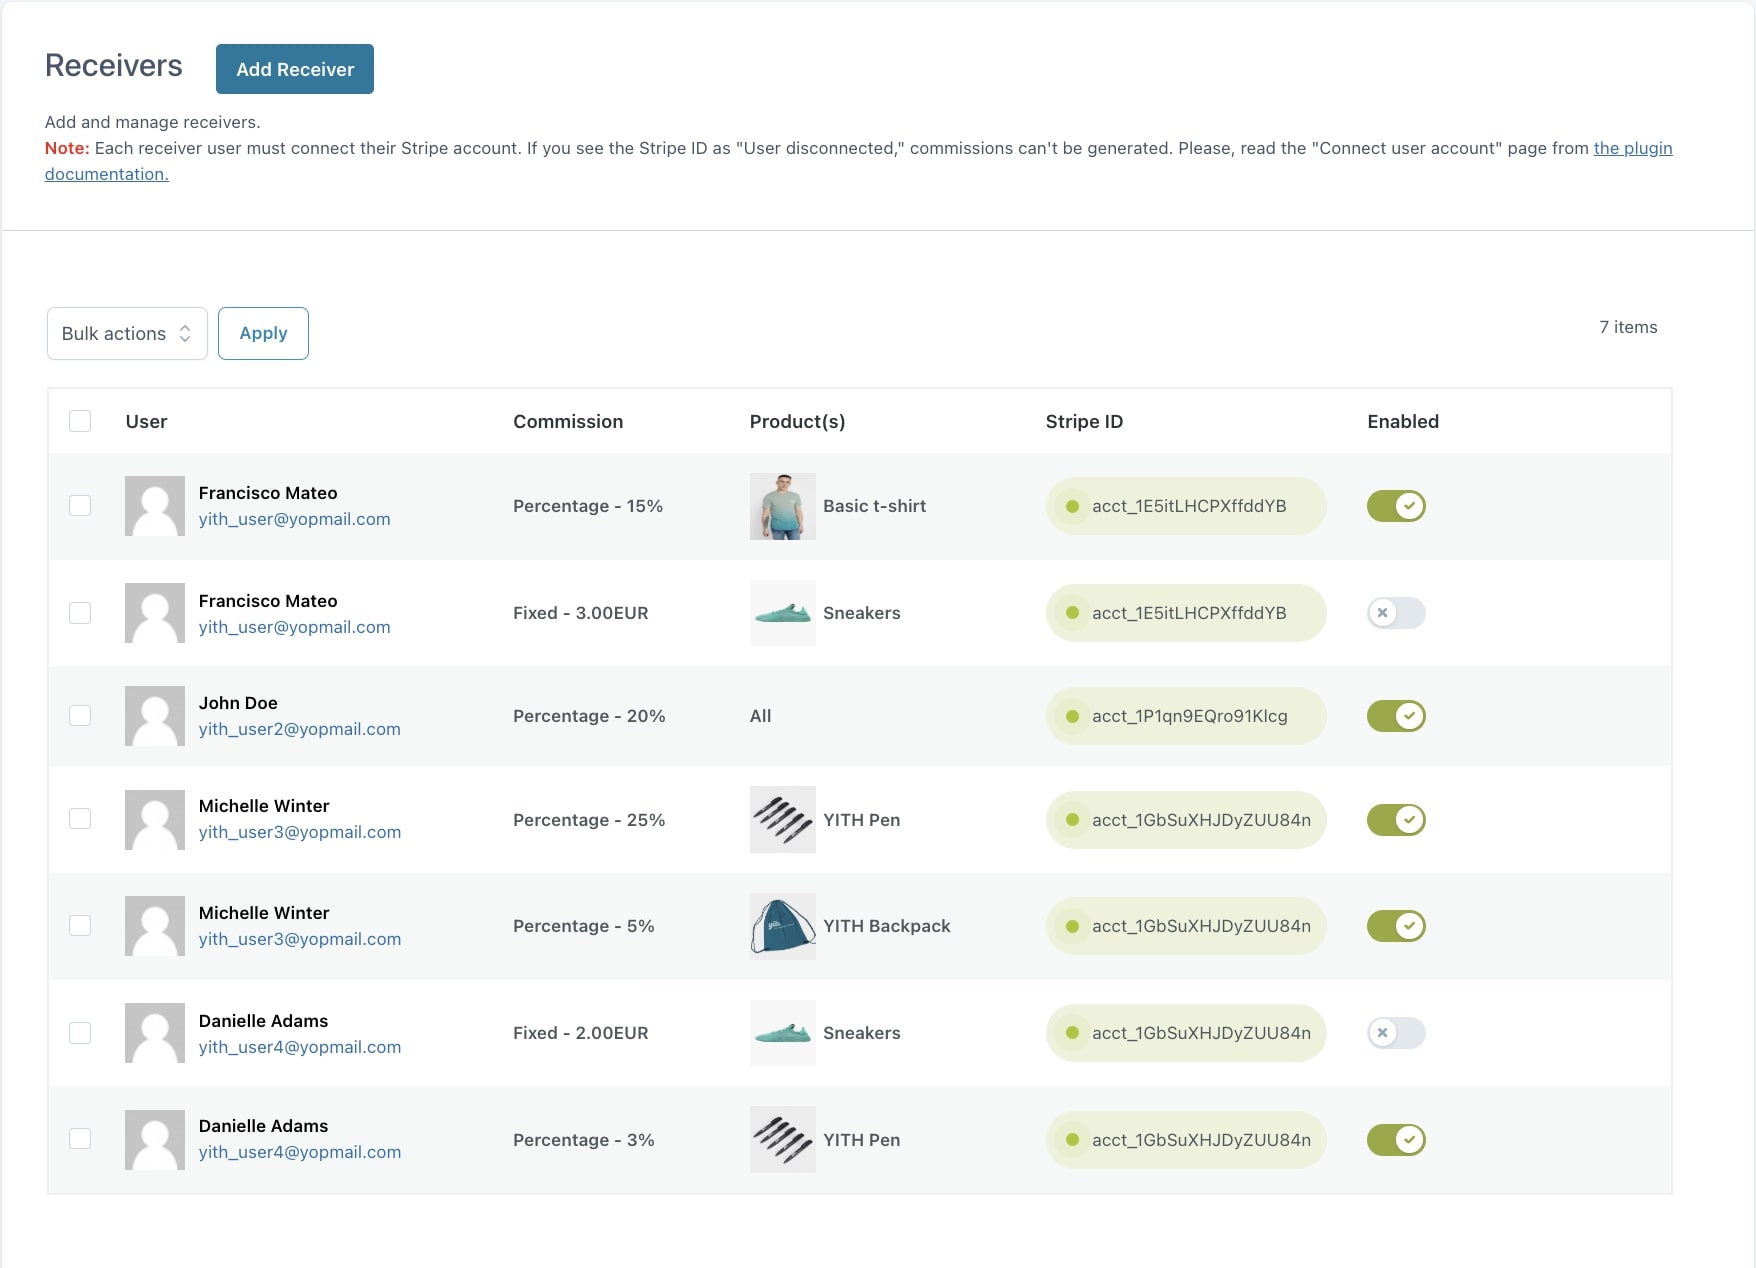Click John Doe's user avatar icon
Image resolution: width=1756 pixels, height=1268 pixels.
154,716
